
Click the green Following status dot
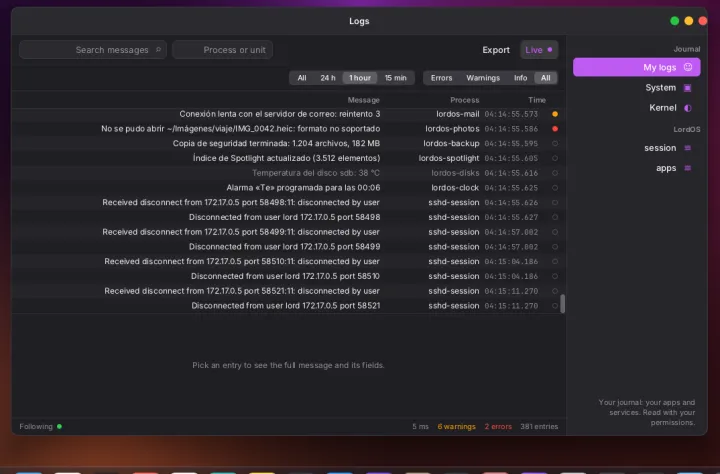click(x=59, y=426)
